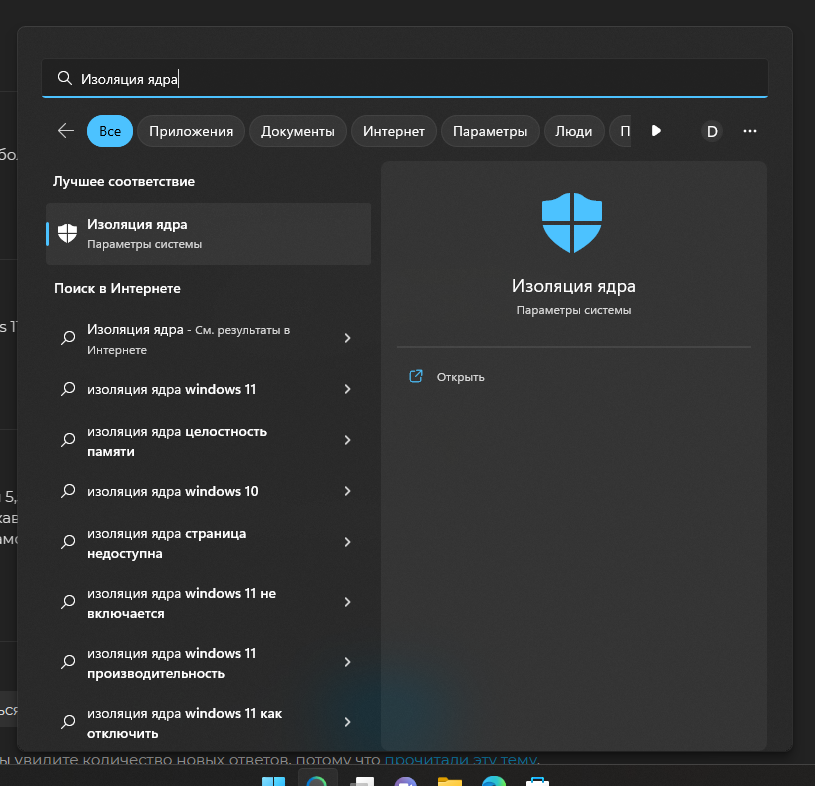Select the suggestion "изоляция ядра windows 10"

208,491
